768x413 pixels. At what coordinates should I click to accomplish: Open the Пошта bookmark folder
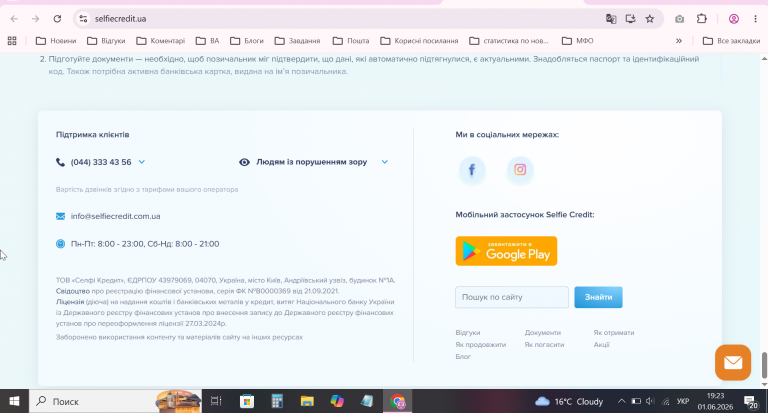(351, 41)
